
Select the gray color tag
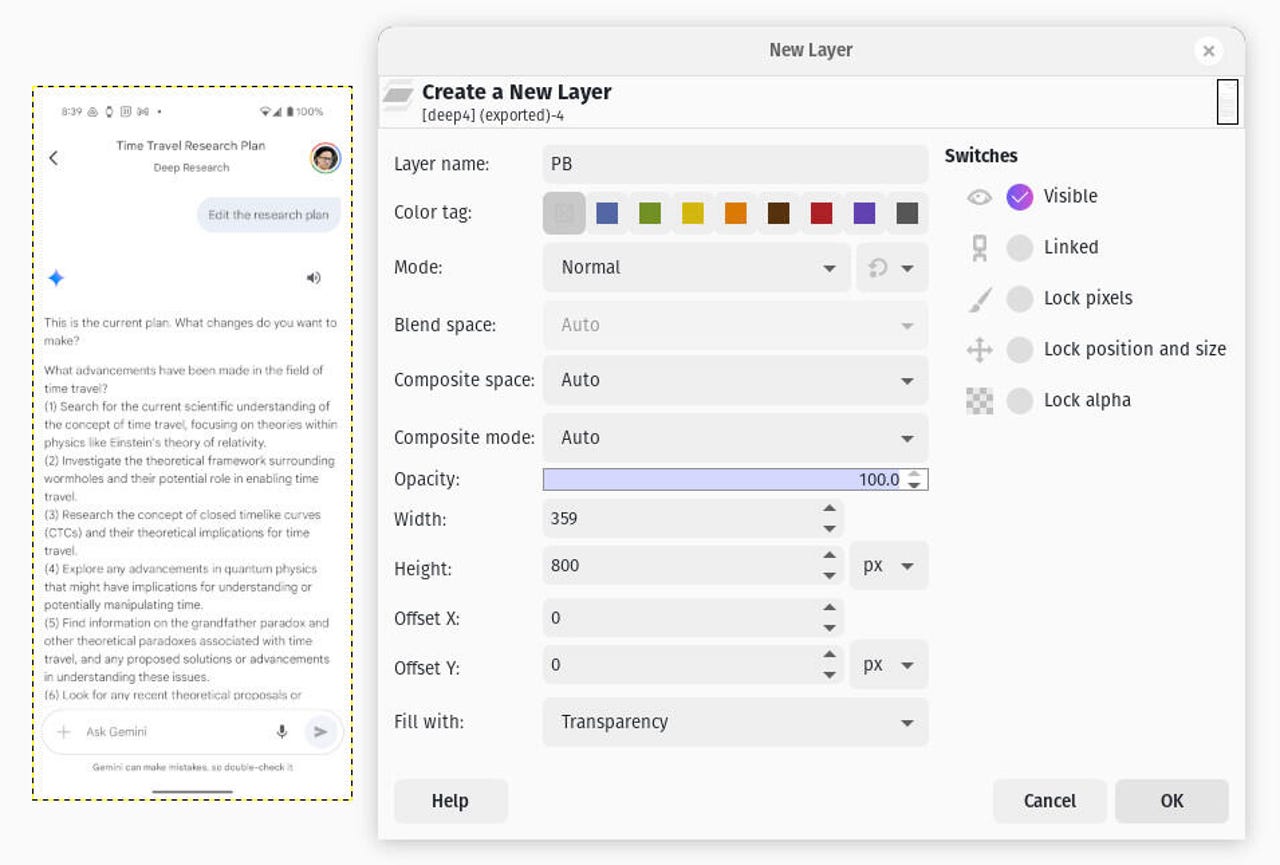tap(907, 213)
